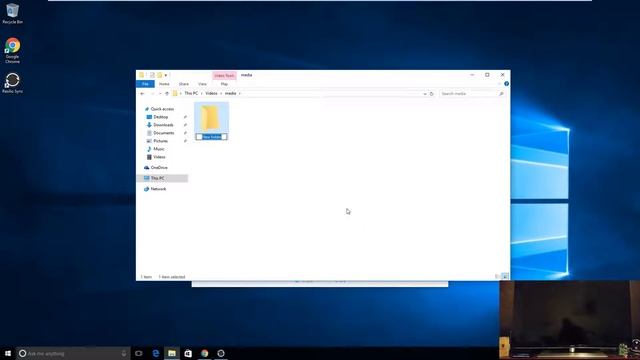This screenshot has height=360, width=640.
Task: Switch to the Share ribbon tab
Action: click(x=184, y=84)
